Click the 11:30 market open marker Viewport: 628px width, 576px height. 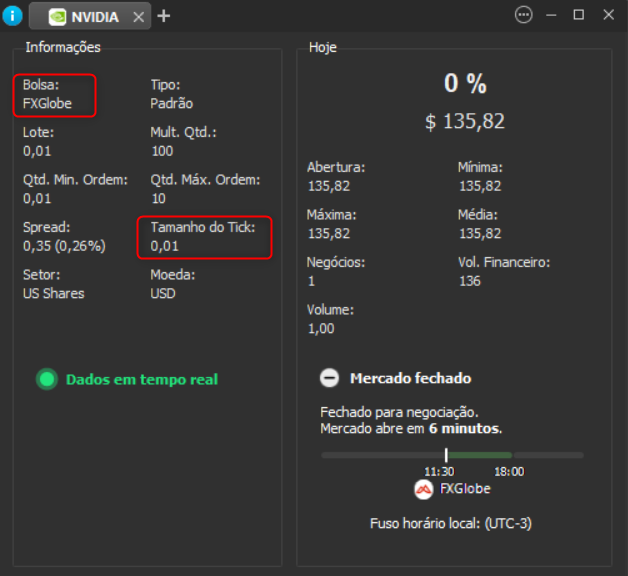446,455
